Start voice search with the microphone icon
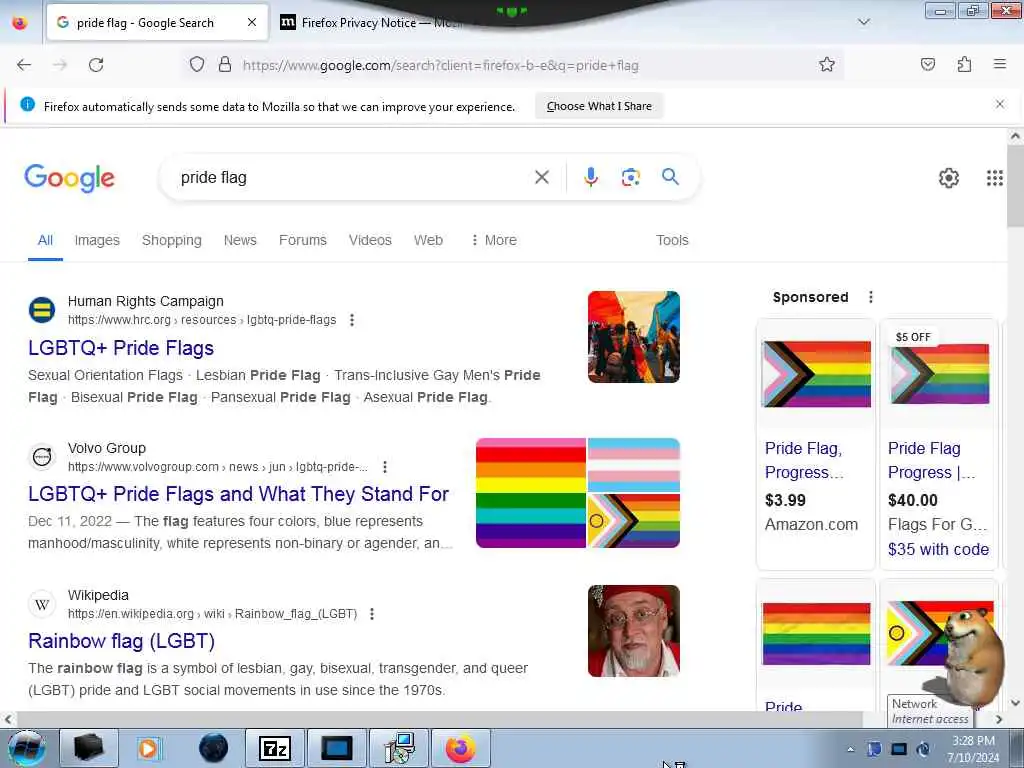This screenshot has width=1024, height=768. pos(590,177)
